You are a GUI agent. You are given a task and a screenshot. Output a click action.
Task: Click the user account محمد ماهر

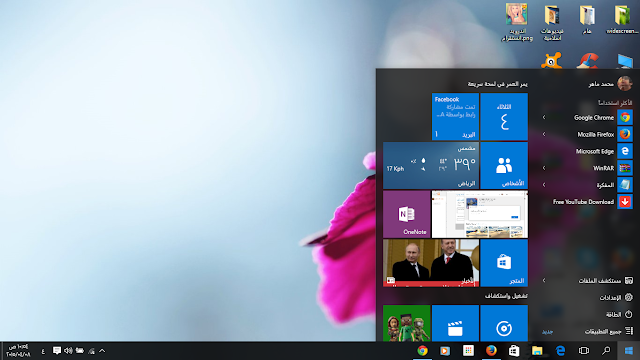pyautogui.click(x=611, y=84)
